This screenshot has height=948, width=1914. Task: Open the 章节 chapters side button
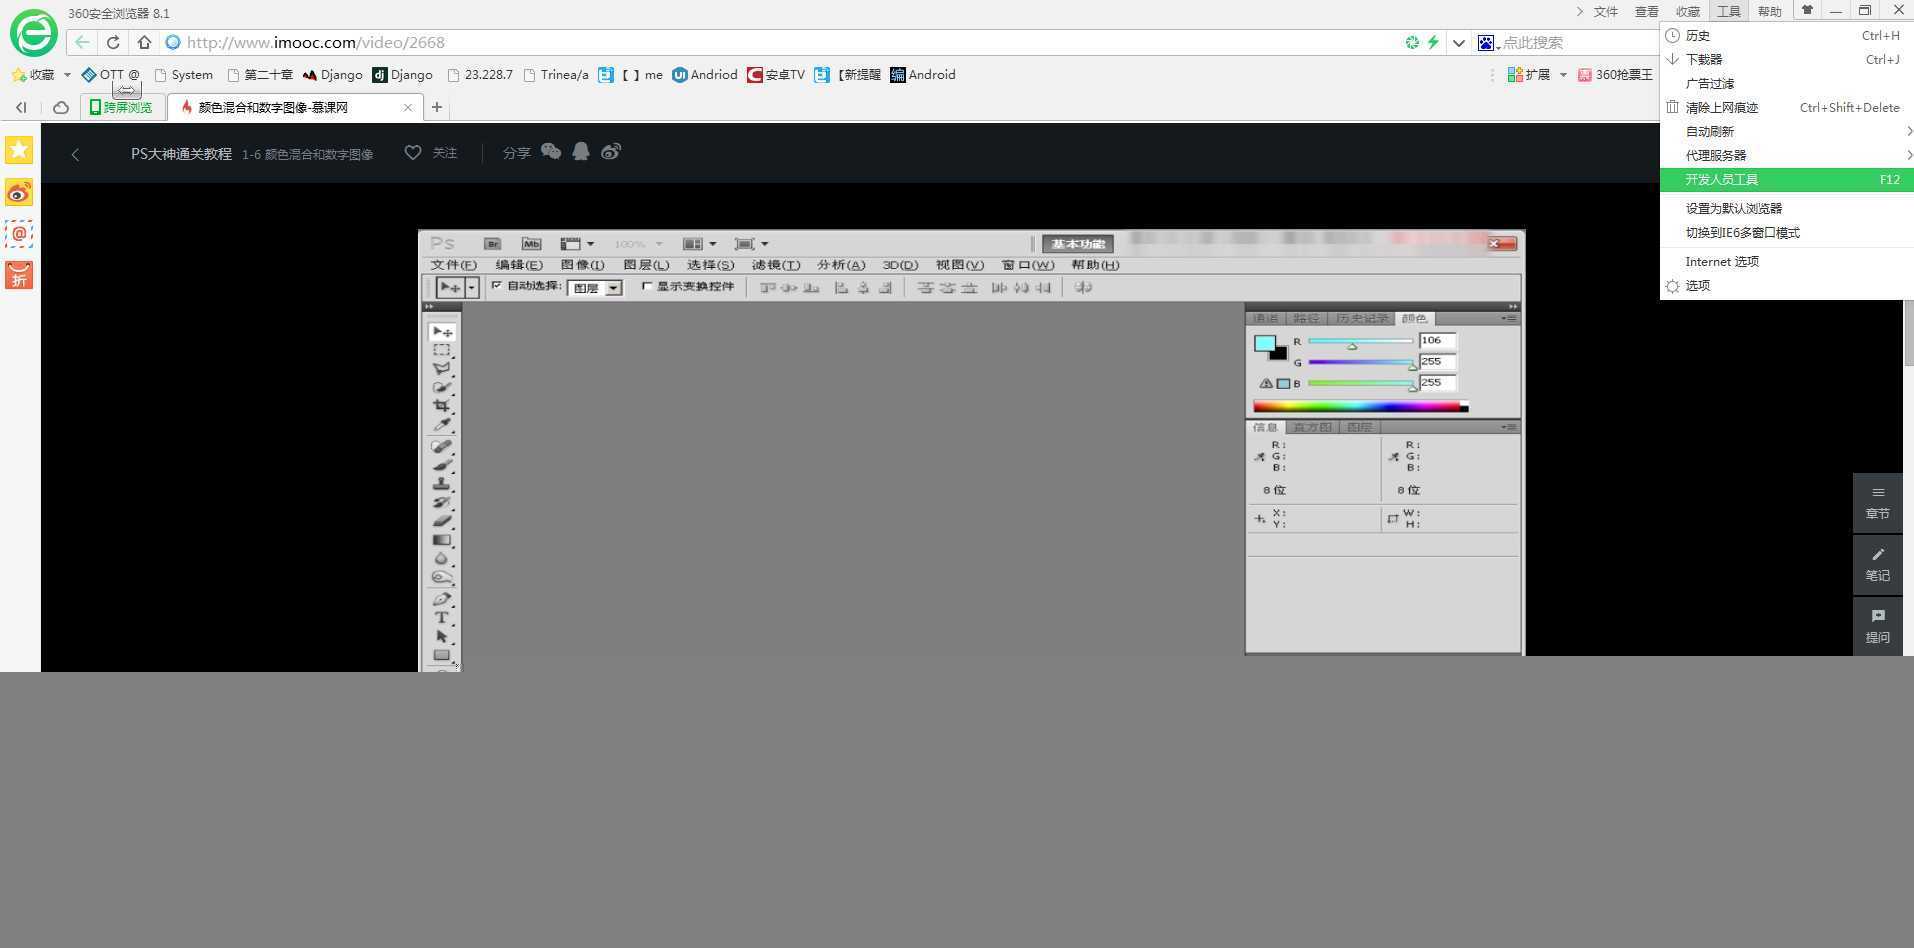[1878, 503]
